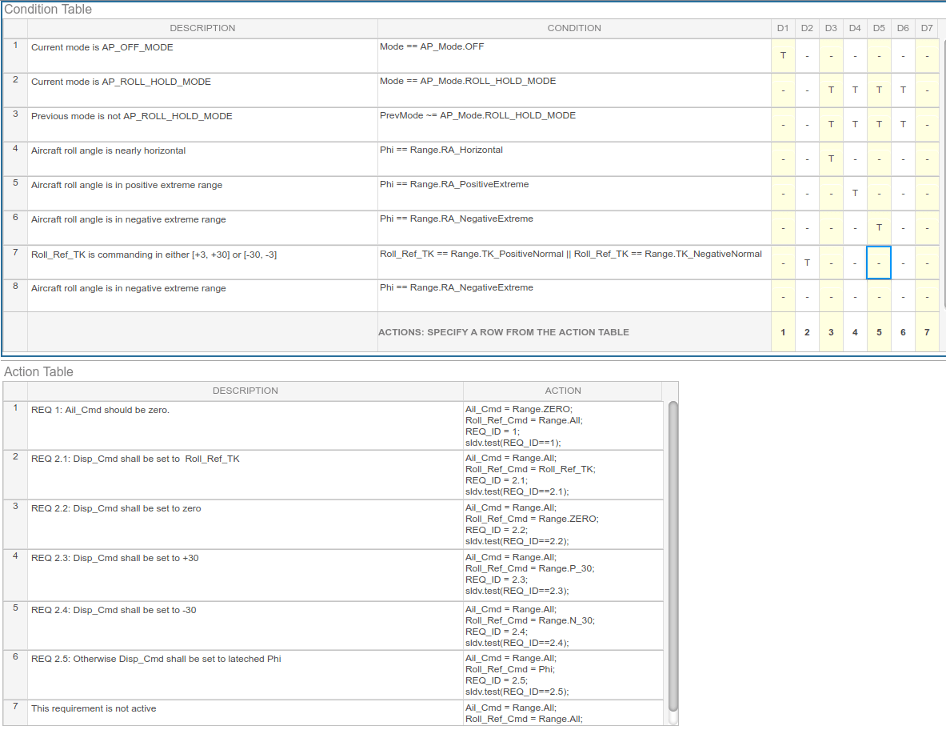Click the D2 column header
This screenshot has width=946, height=730.
(x=807, y=28)
